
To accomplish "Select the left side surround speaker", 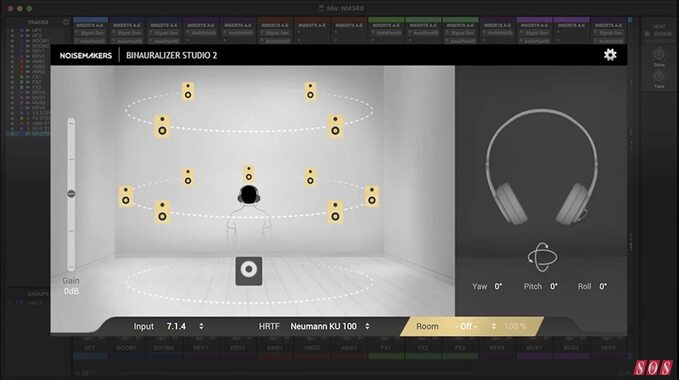I will [x=126, y=196].
